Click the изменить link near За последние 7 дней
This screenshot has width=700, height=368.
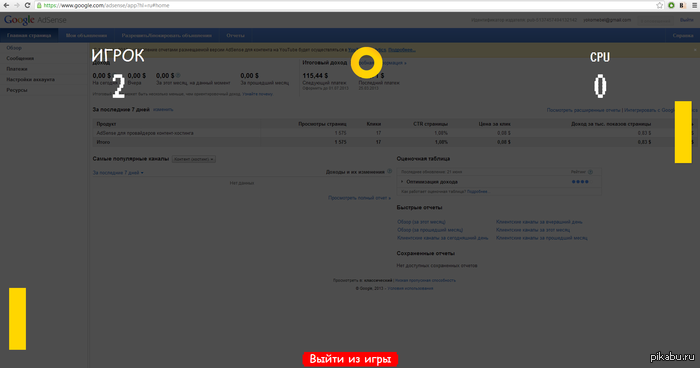click(x=163, y=109)
